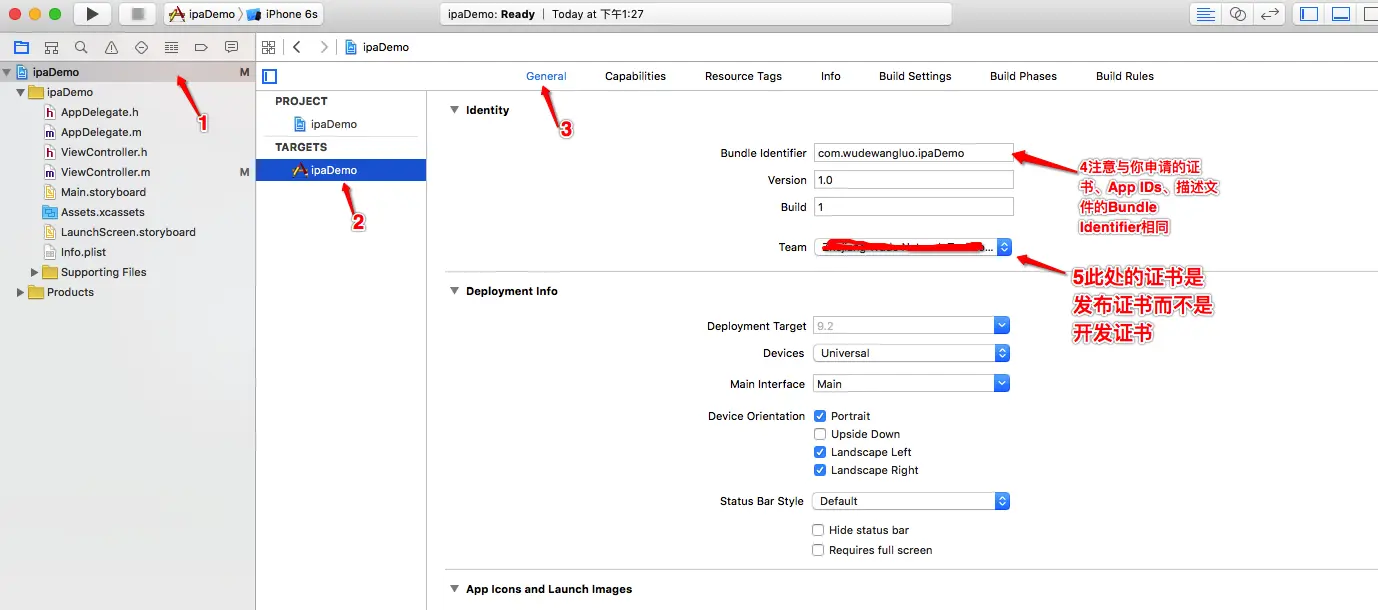Click ipaDemo in the jump bar
This screenshot has width=1378, height=610.
[x=377, y=47]
